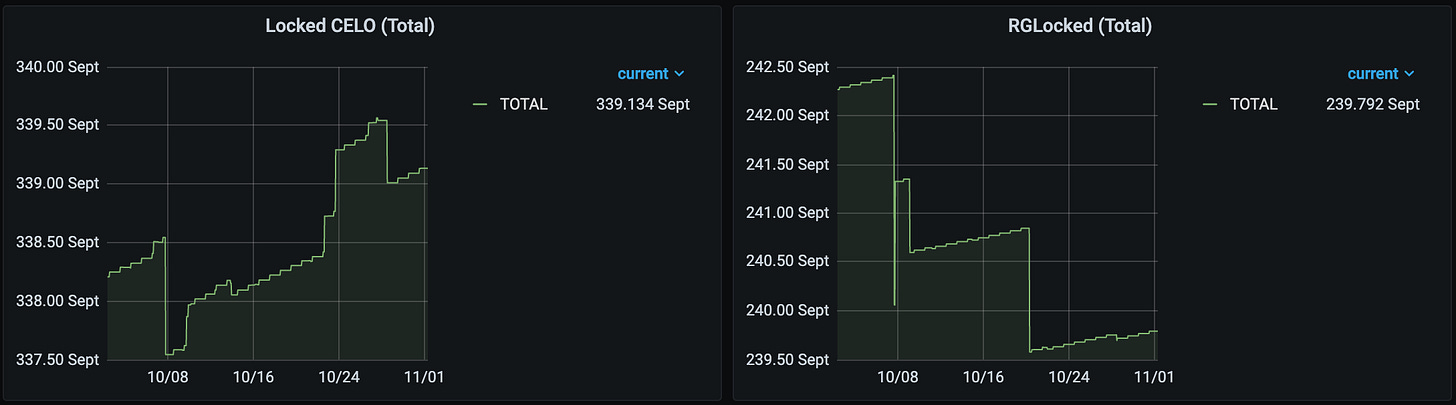1456x405 pixels.
Task: Click the peak near 339.50 on Locked CELO graph
Action: point(377,119)
